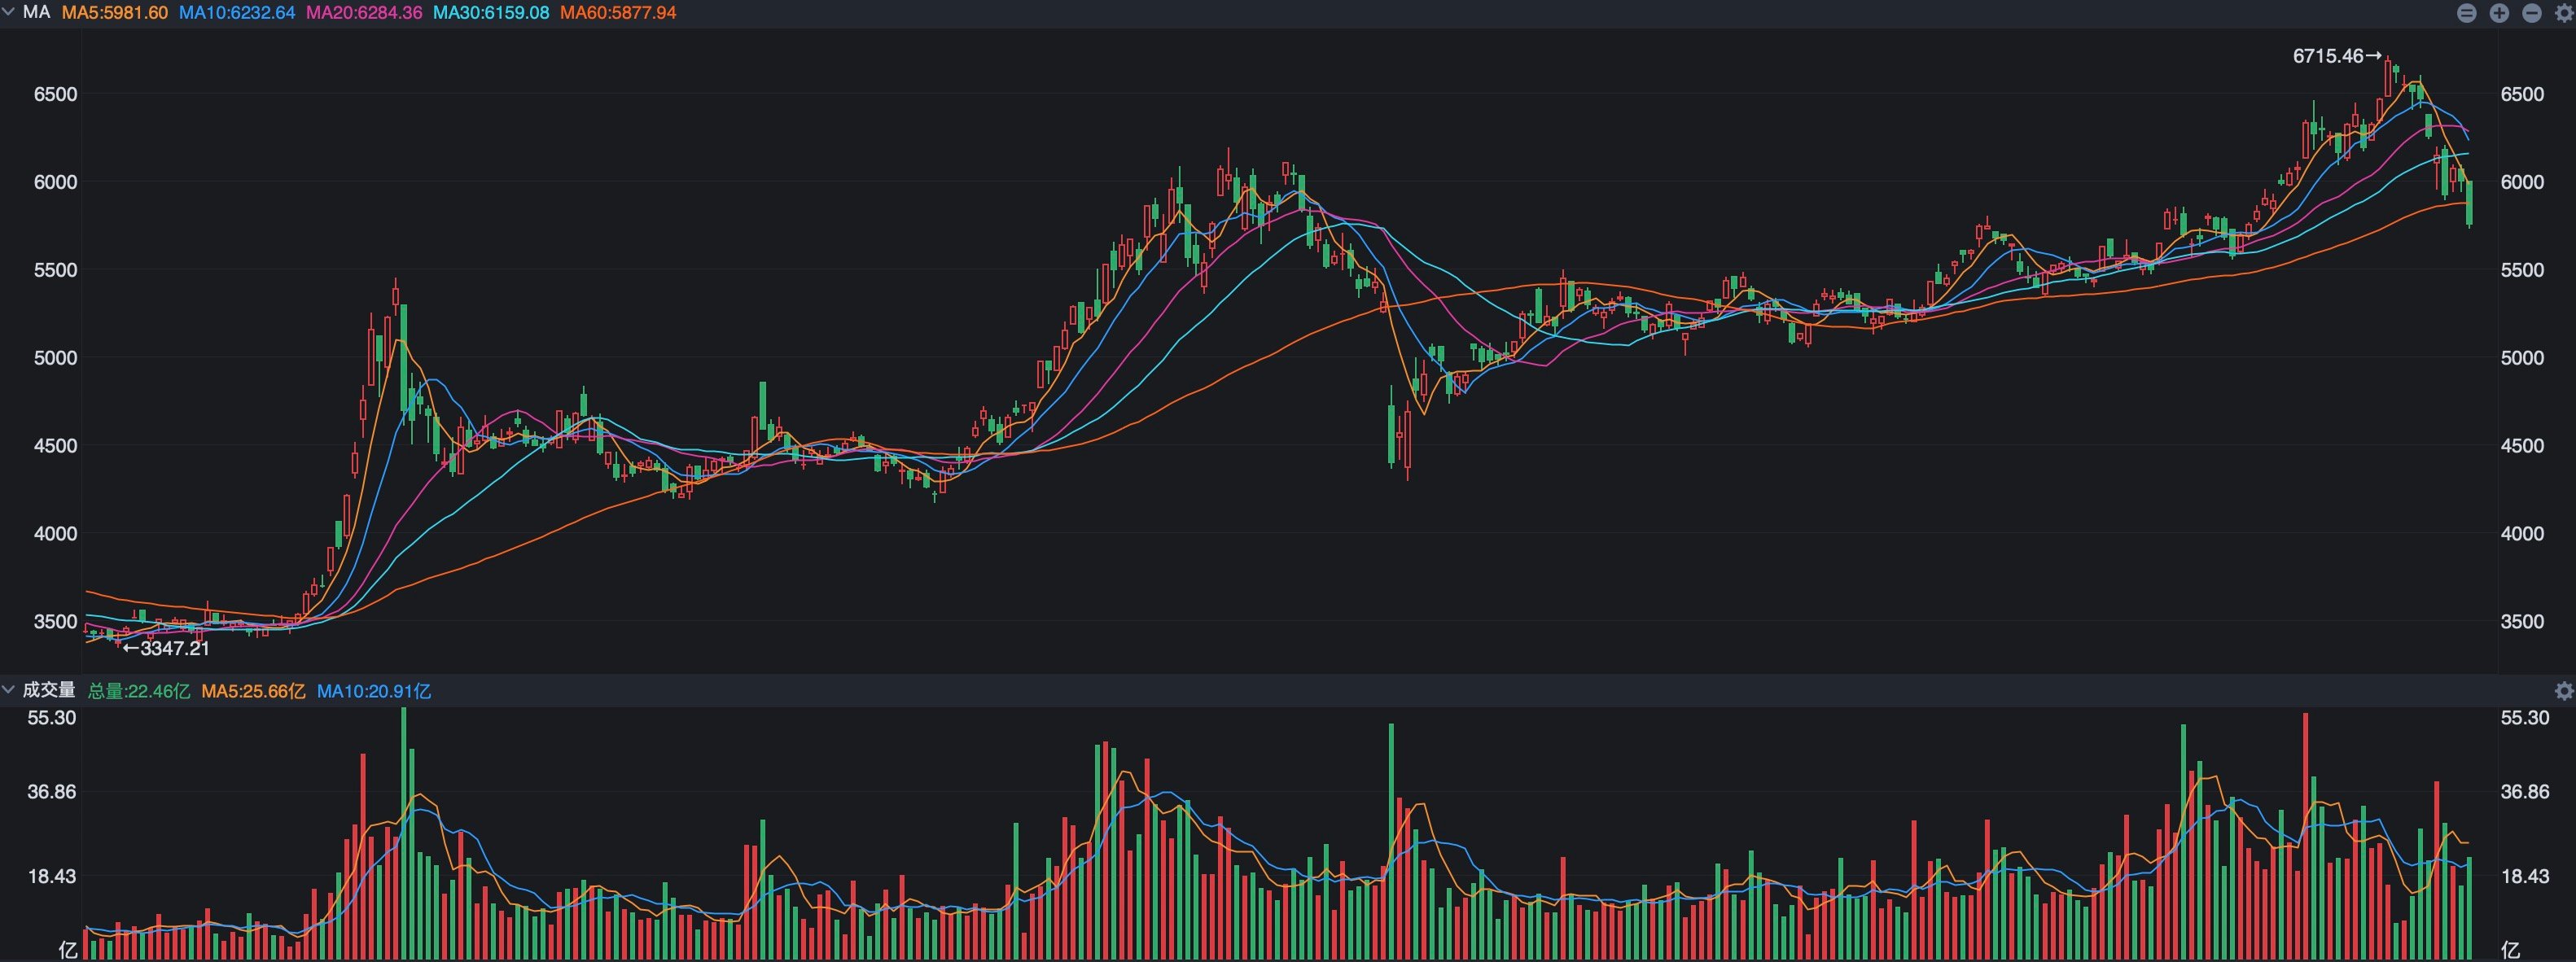Collapse the MA panel chevron
2576x962 pixels.
[9, 12]
